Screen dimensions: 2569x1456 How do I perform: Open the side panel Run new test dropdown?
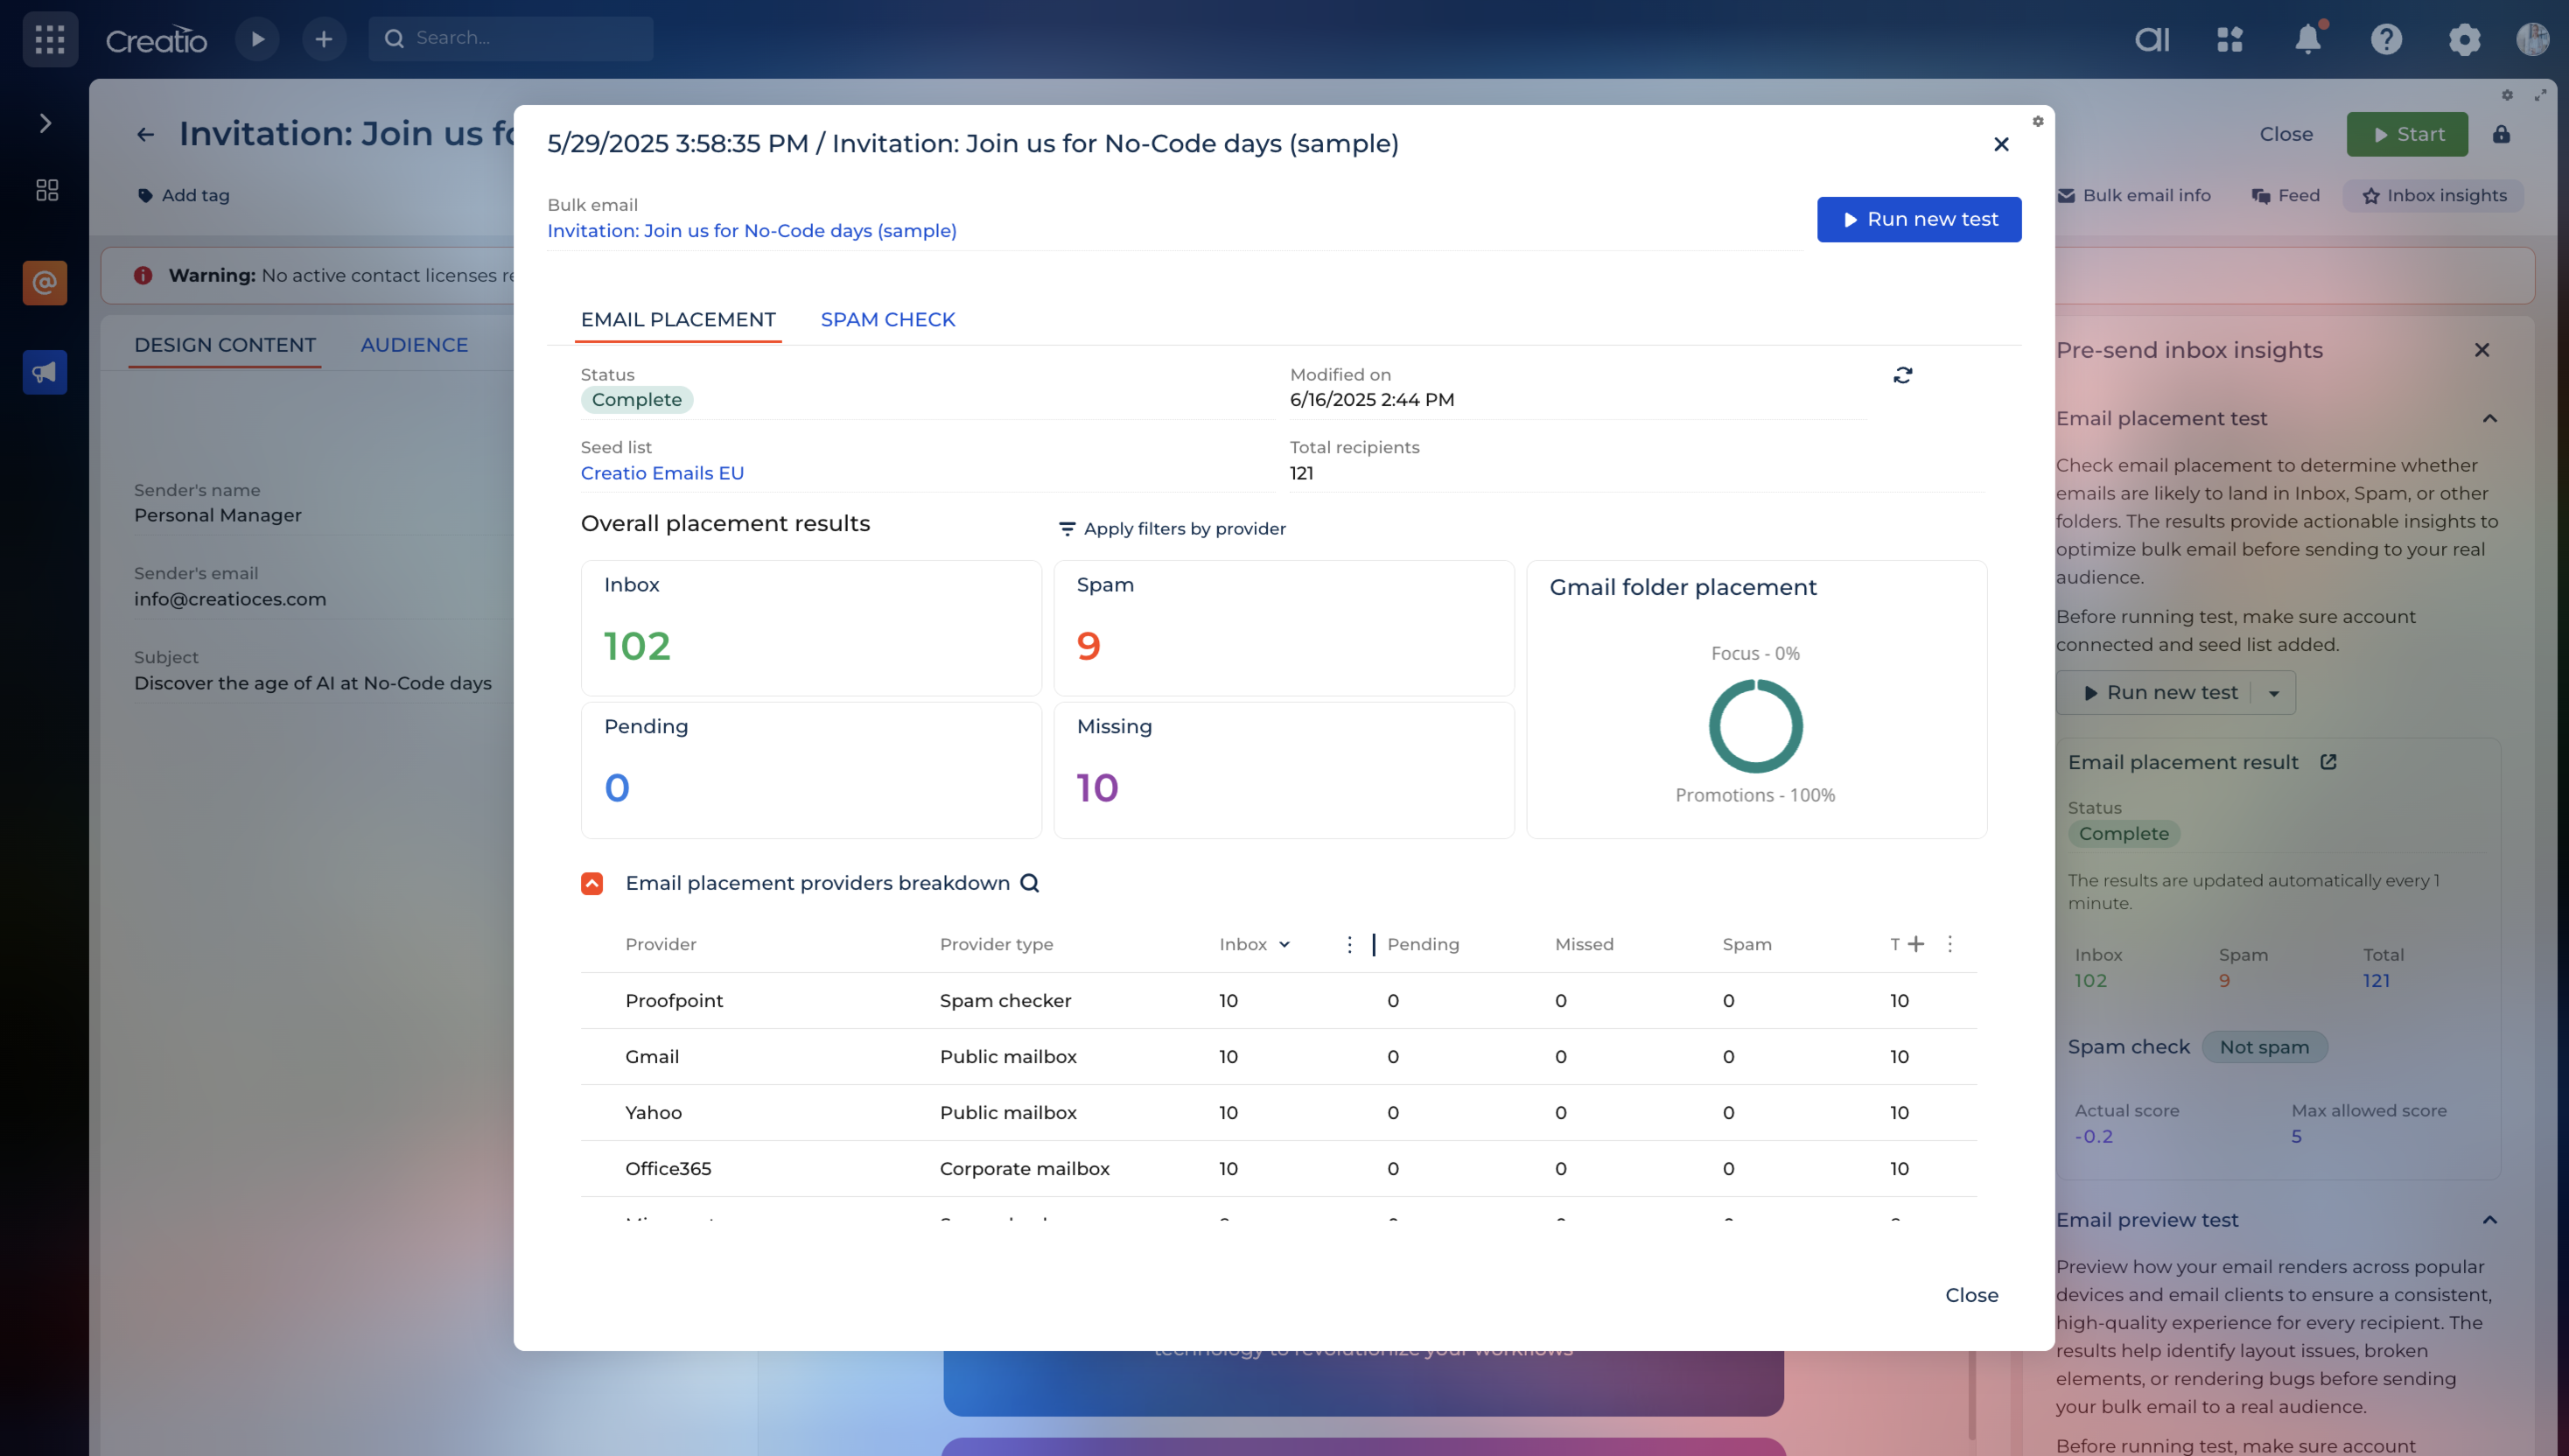point(2273,693)
